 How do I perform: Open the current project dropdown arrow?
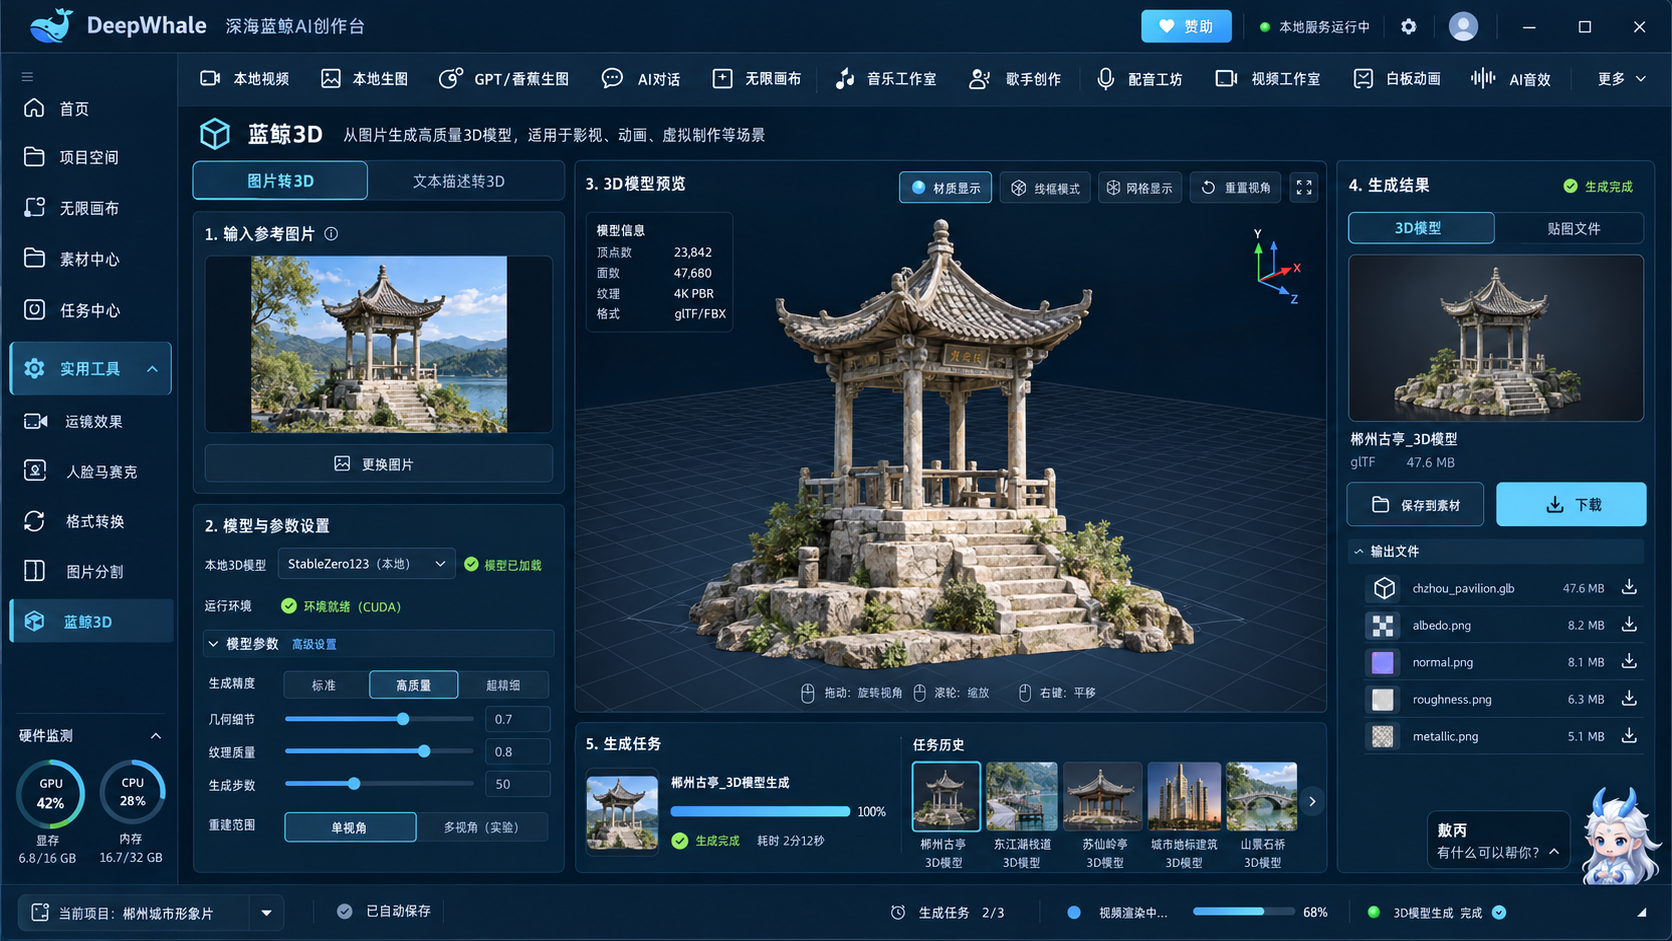[266, 913]
